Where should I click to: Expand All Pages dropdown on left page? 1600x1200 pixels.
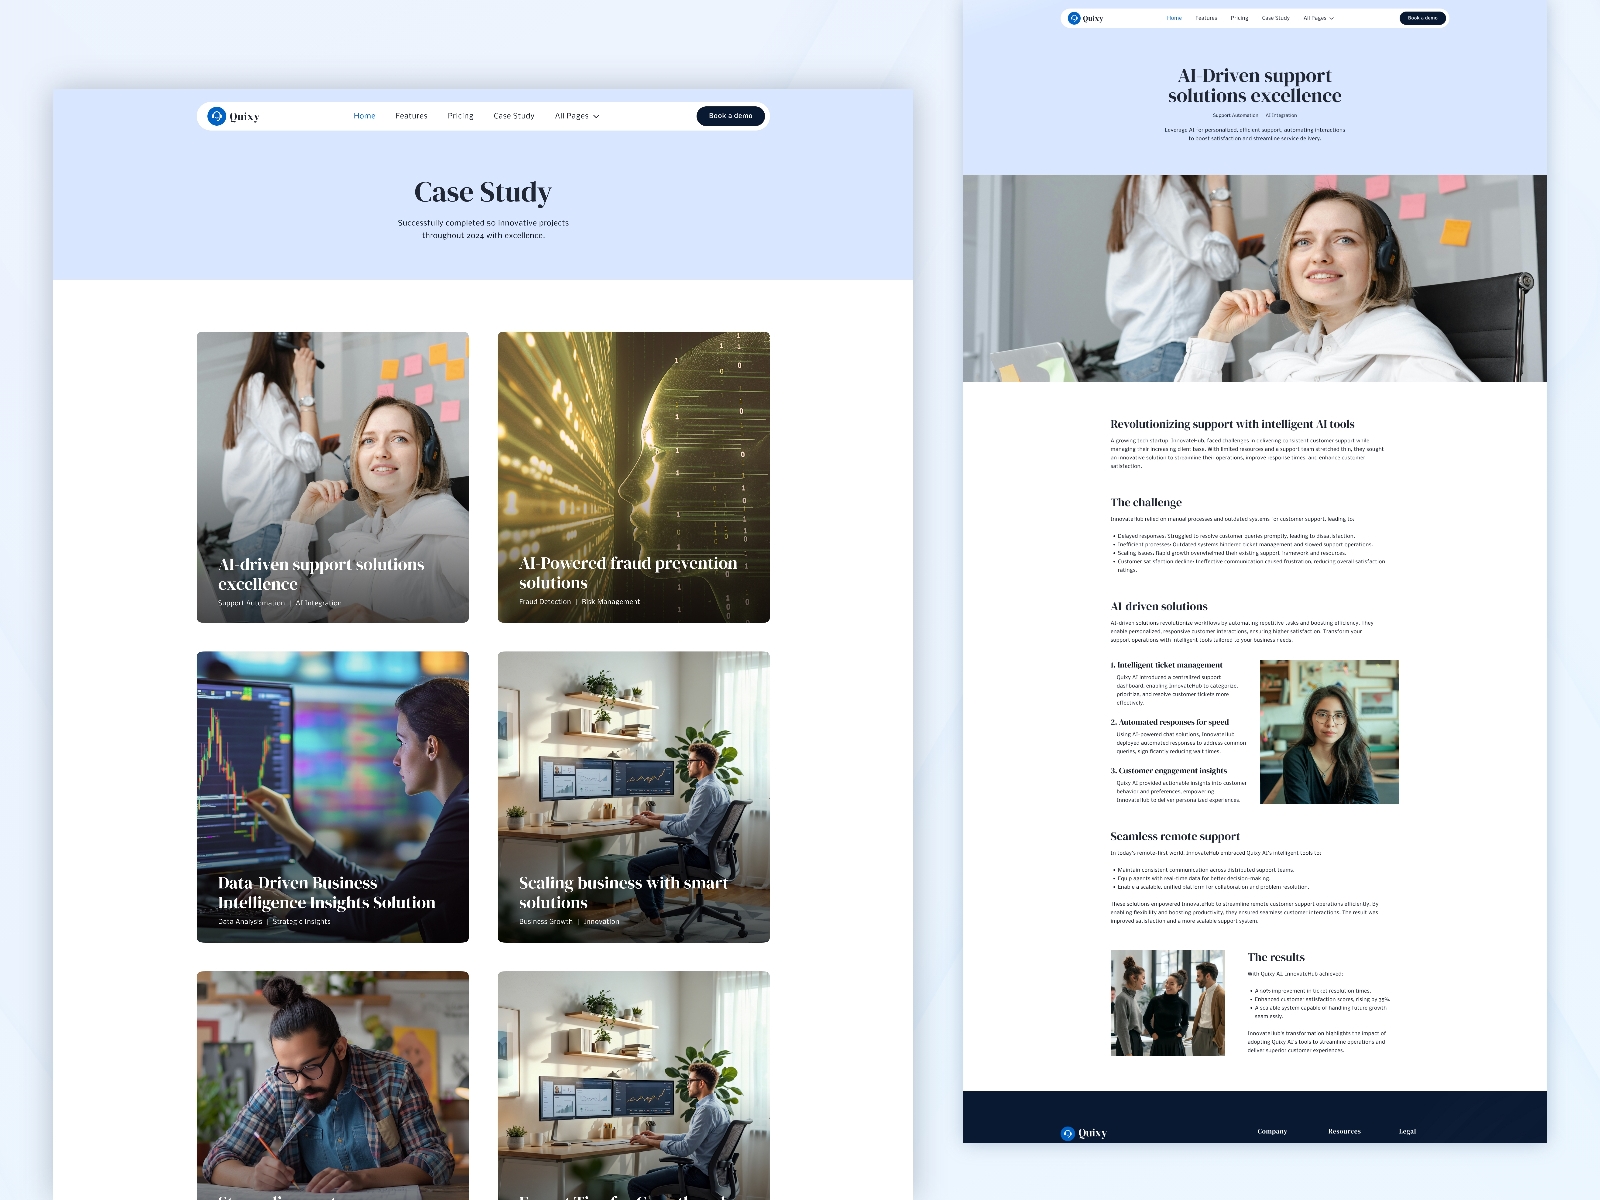pos(577,116)
